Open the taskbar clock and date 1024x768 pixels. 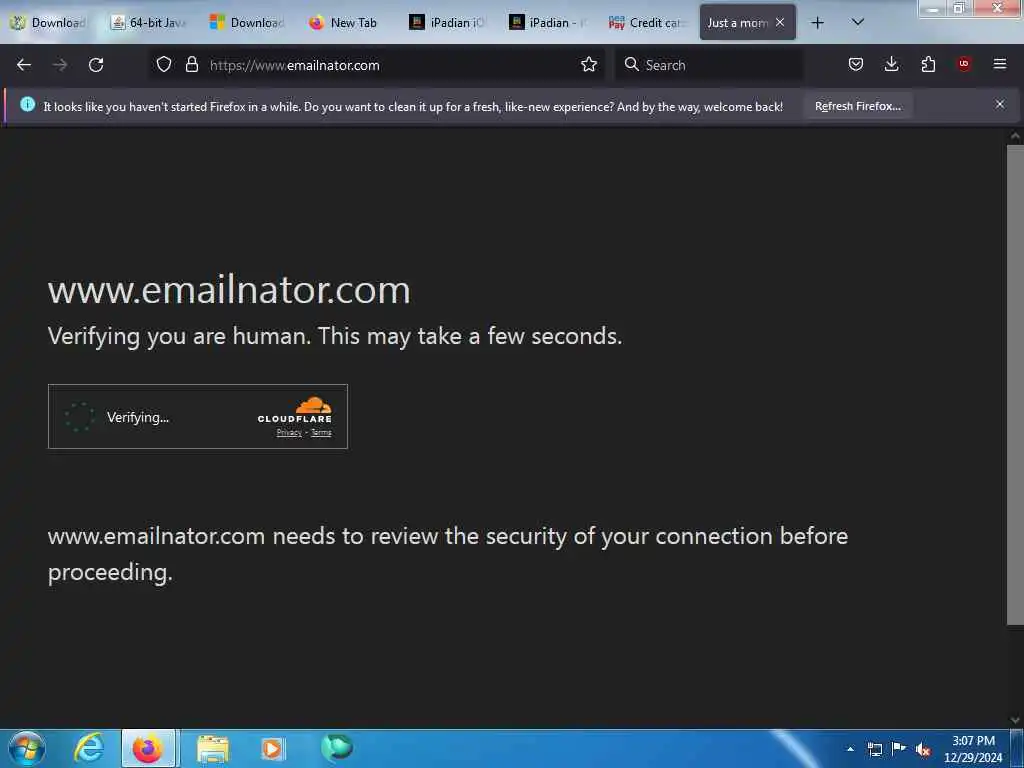(973, 748)
